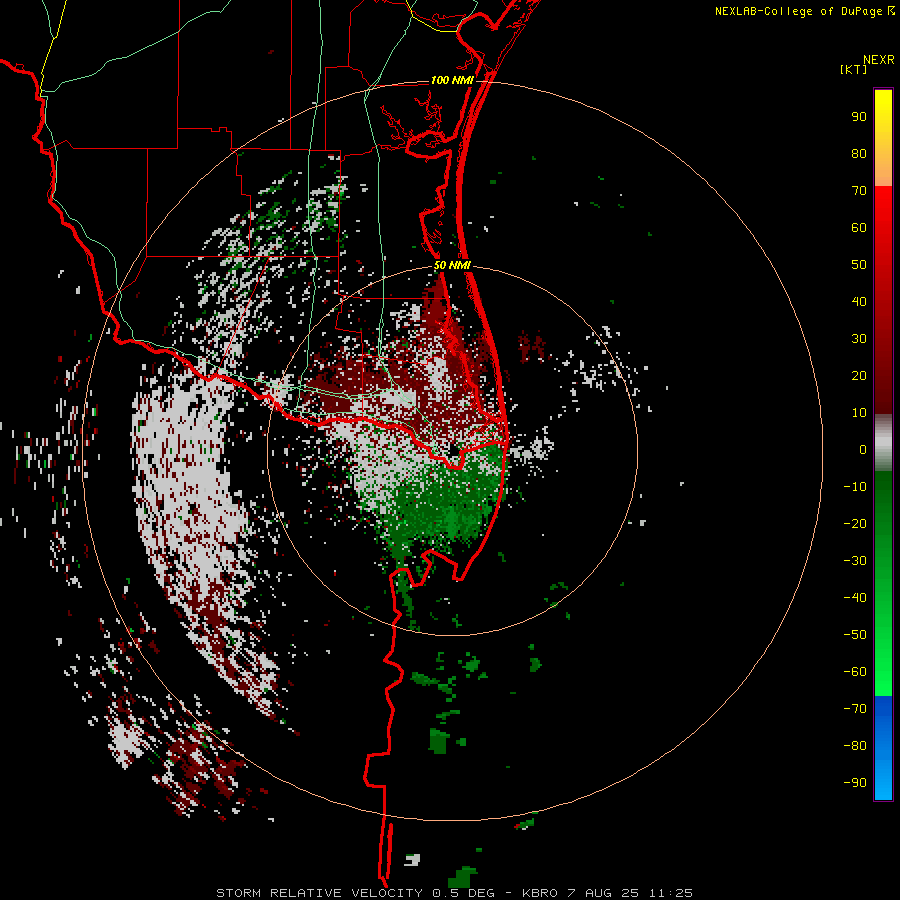This screenshot has width=900, height=900.
Task: Select the 80 value on the velocity scale
Action: point(859,153)
